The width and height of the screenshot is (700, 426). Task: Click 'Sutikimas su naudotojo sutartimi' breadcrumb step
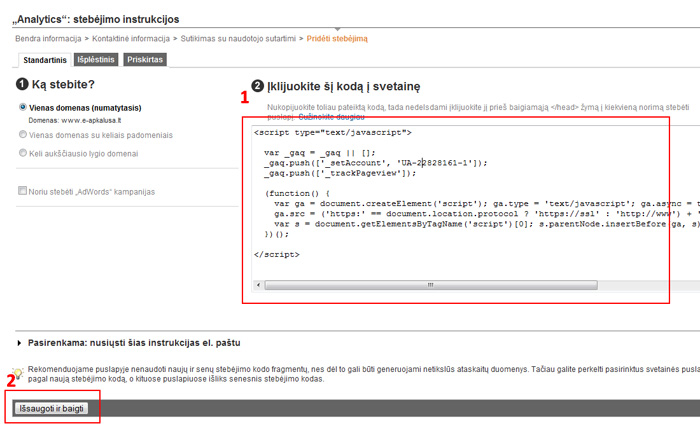(238, 39)
